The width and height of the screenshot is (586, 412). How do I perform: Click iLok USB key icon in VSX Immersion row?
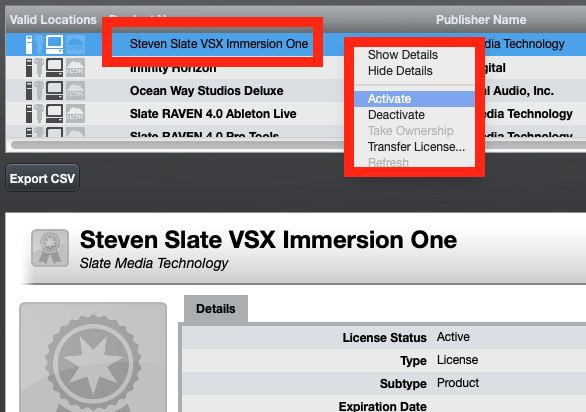(x=39, y=44)
